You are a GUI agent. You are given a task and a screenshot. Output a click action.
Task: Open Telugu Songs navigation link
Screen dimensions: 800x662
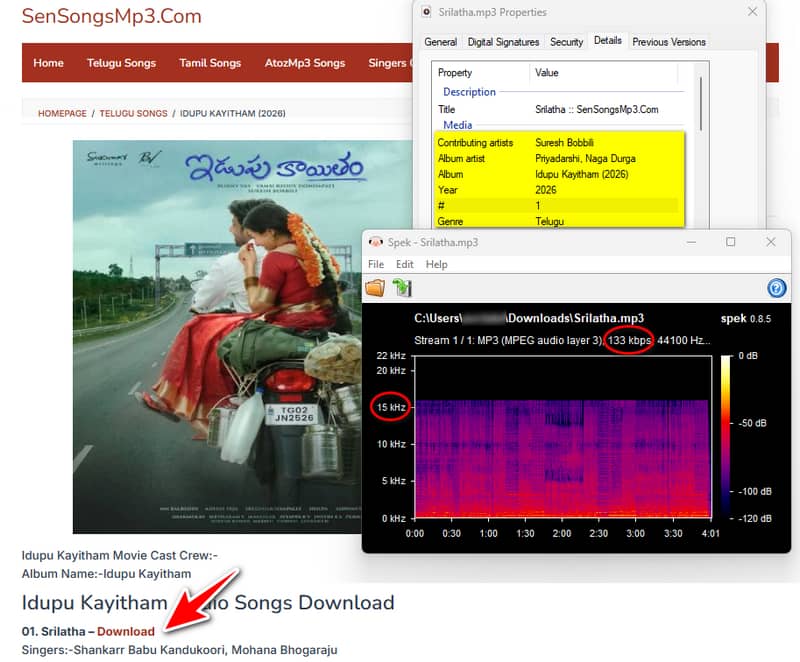[121, 63]
